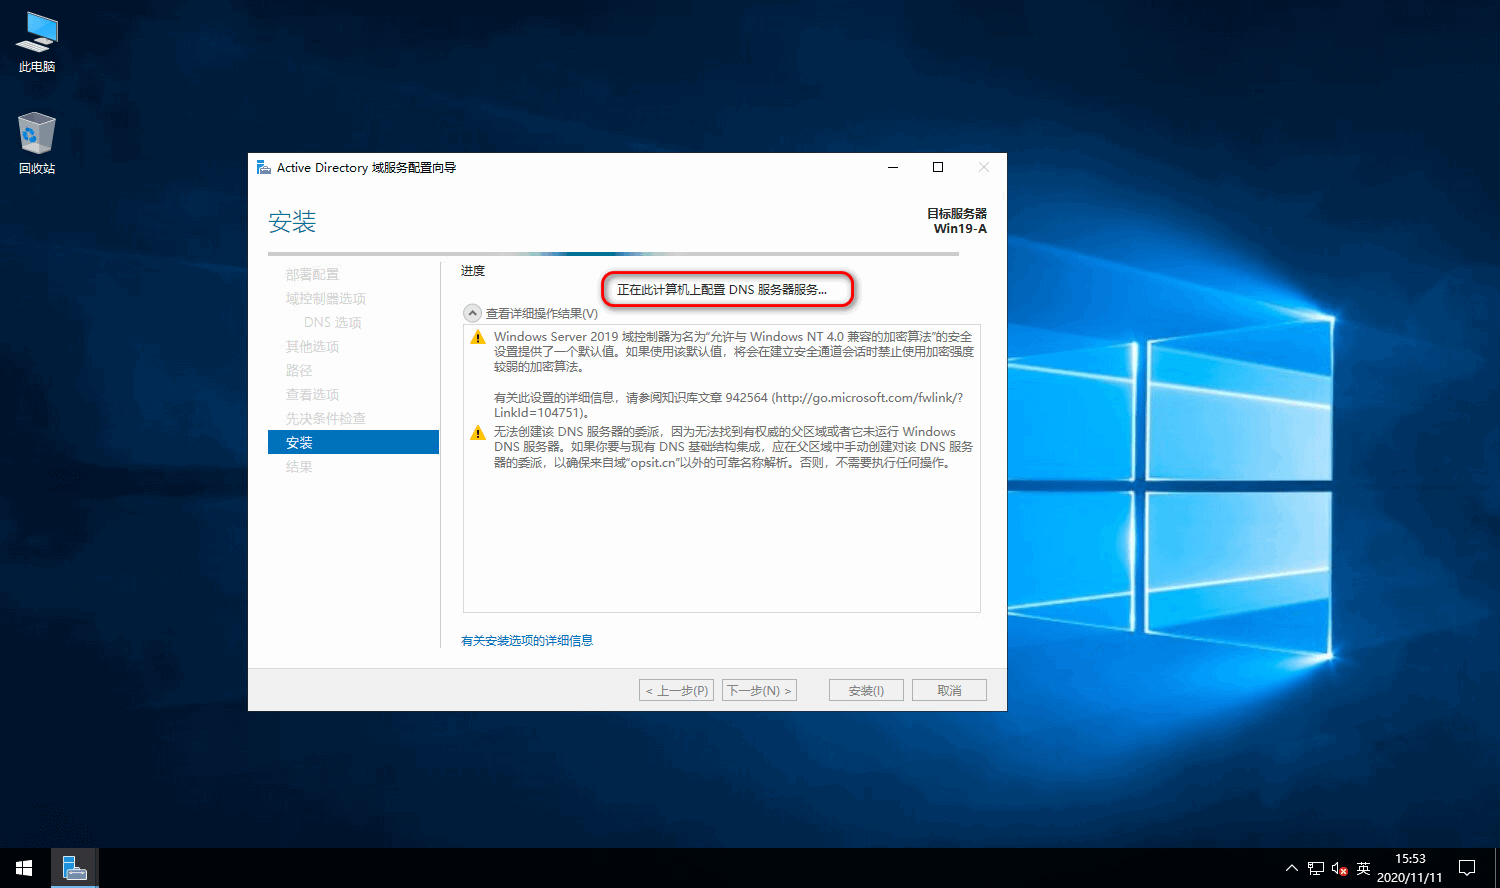The image size is (1500, 888).
Task: Click the 进度 label
Action: click(x=473, y=271)
